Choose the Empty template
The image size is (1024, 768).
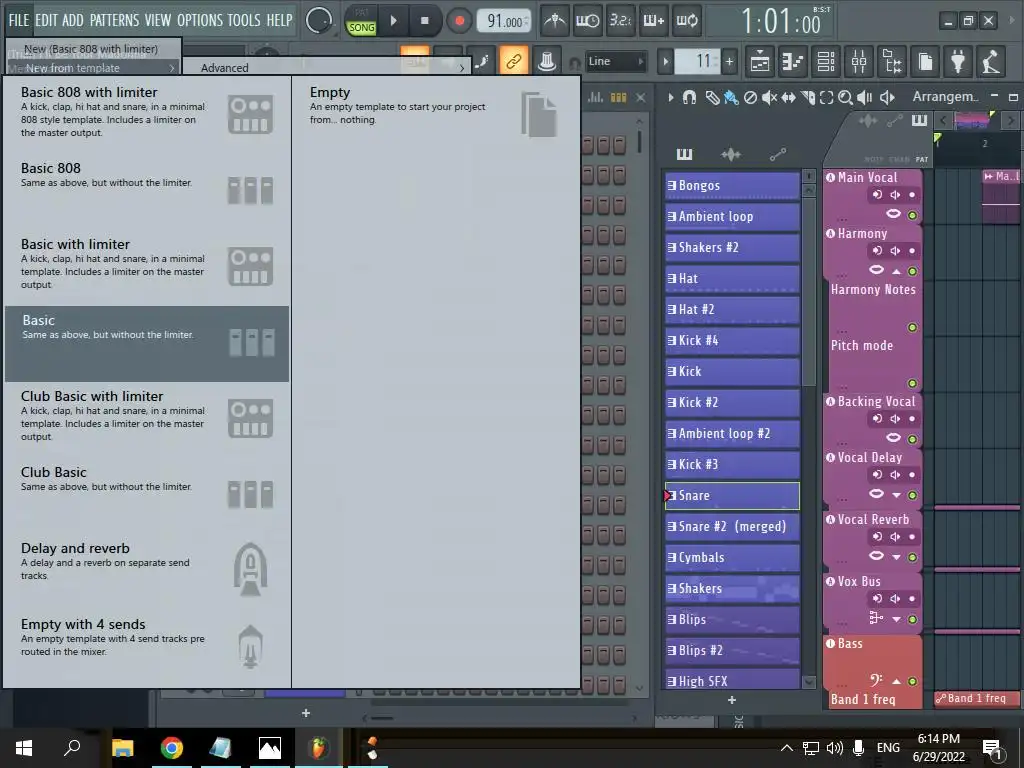pos(436,115)
